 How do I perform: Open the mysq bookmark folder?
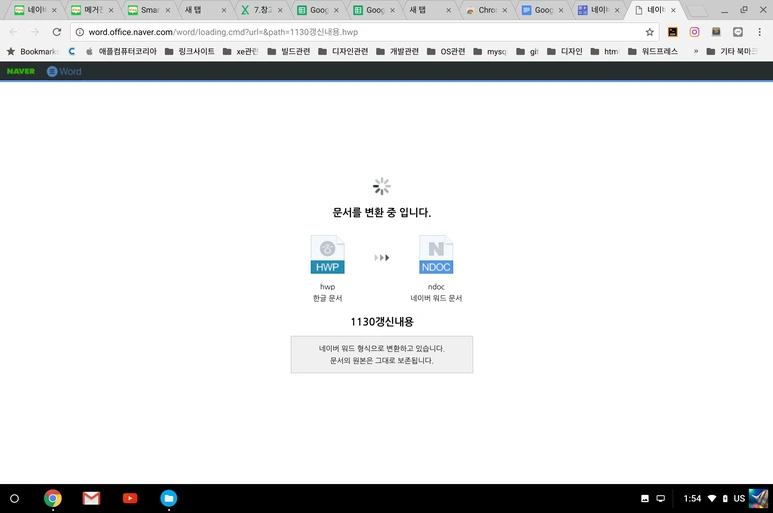point(490,51)
